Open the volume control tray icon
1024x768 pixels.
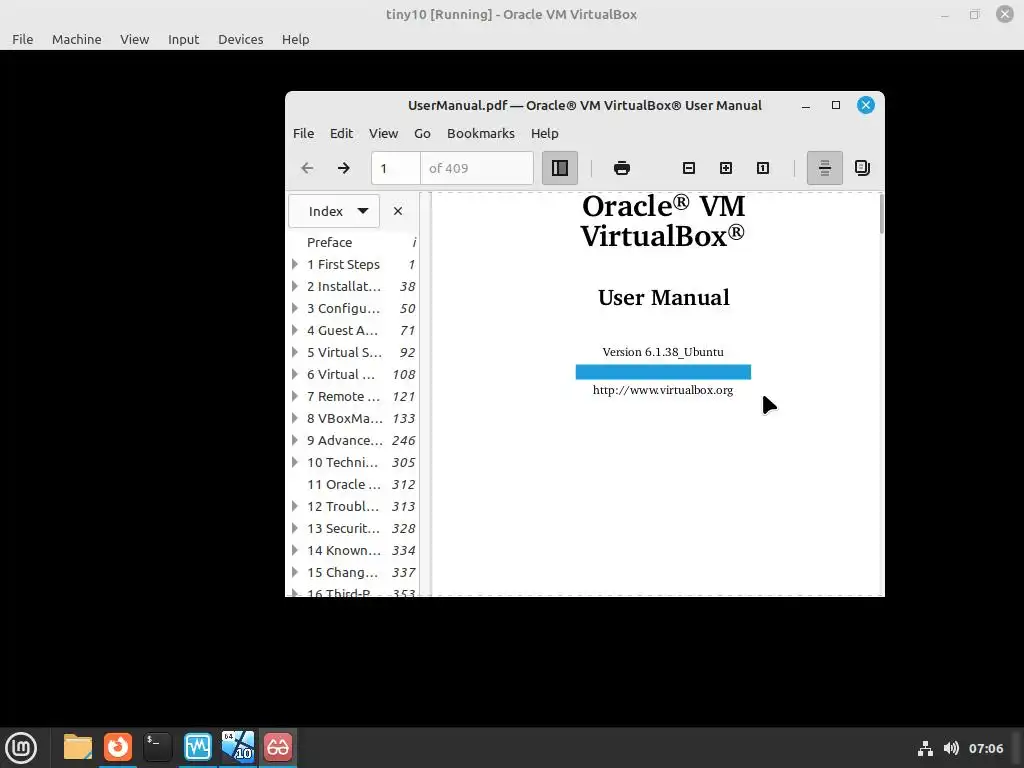(952, 748)
